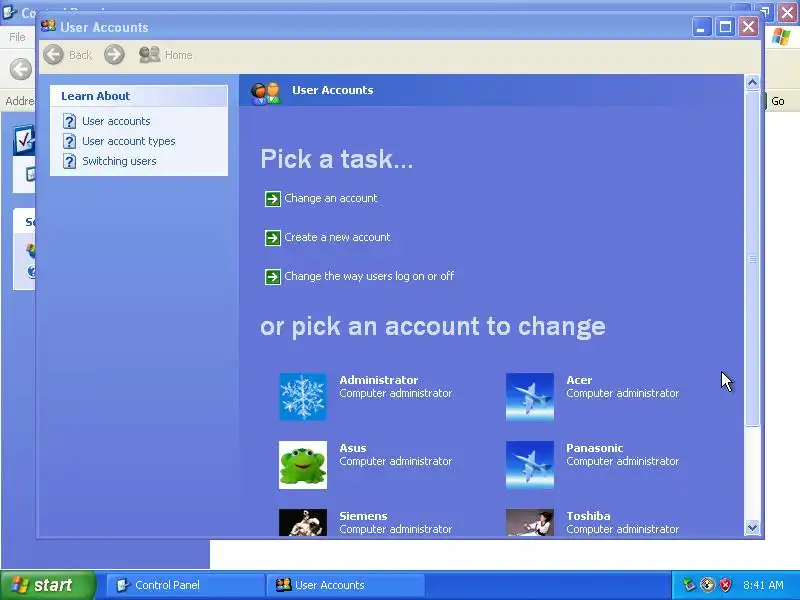Click Switching users help link
The height and width of the screenshot is (600, 800).
(x=119, y=161)
